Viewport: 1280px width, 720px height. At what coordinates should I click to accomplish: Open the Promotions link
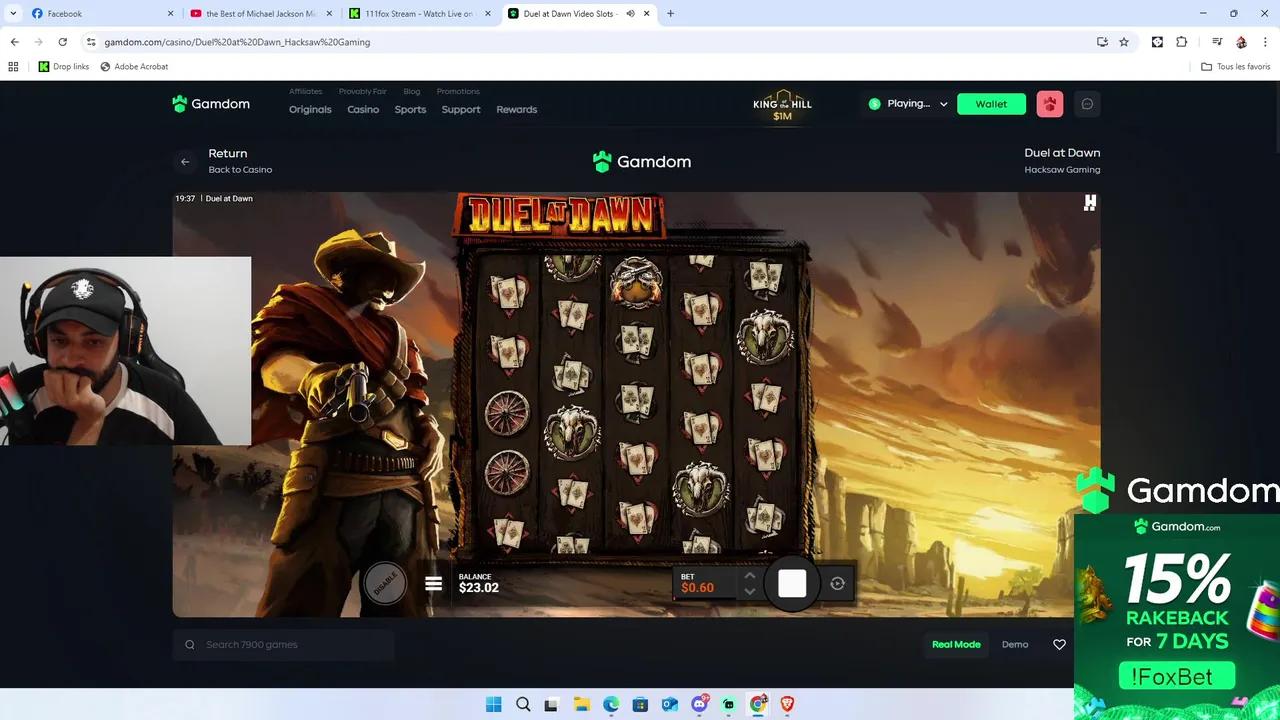pyautogui.click(x=458, y=92)
